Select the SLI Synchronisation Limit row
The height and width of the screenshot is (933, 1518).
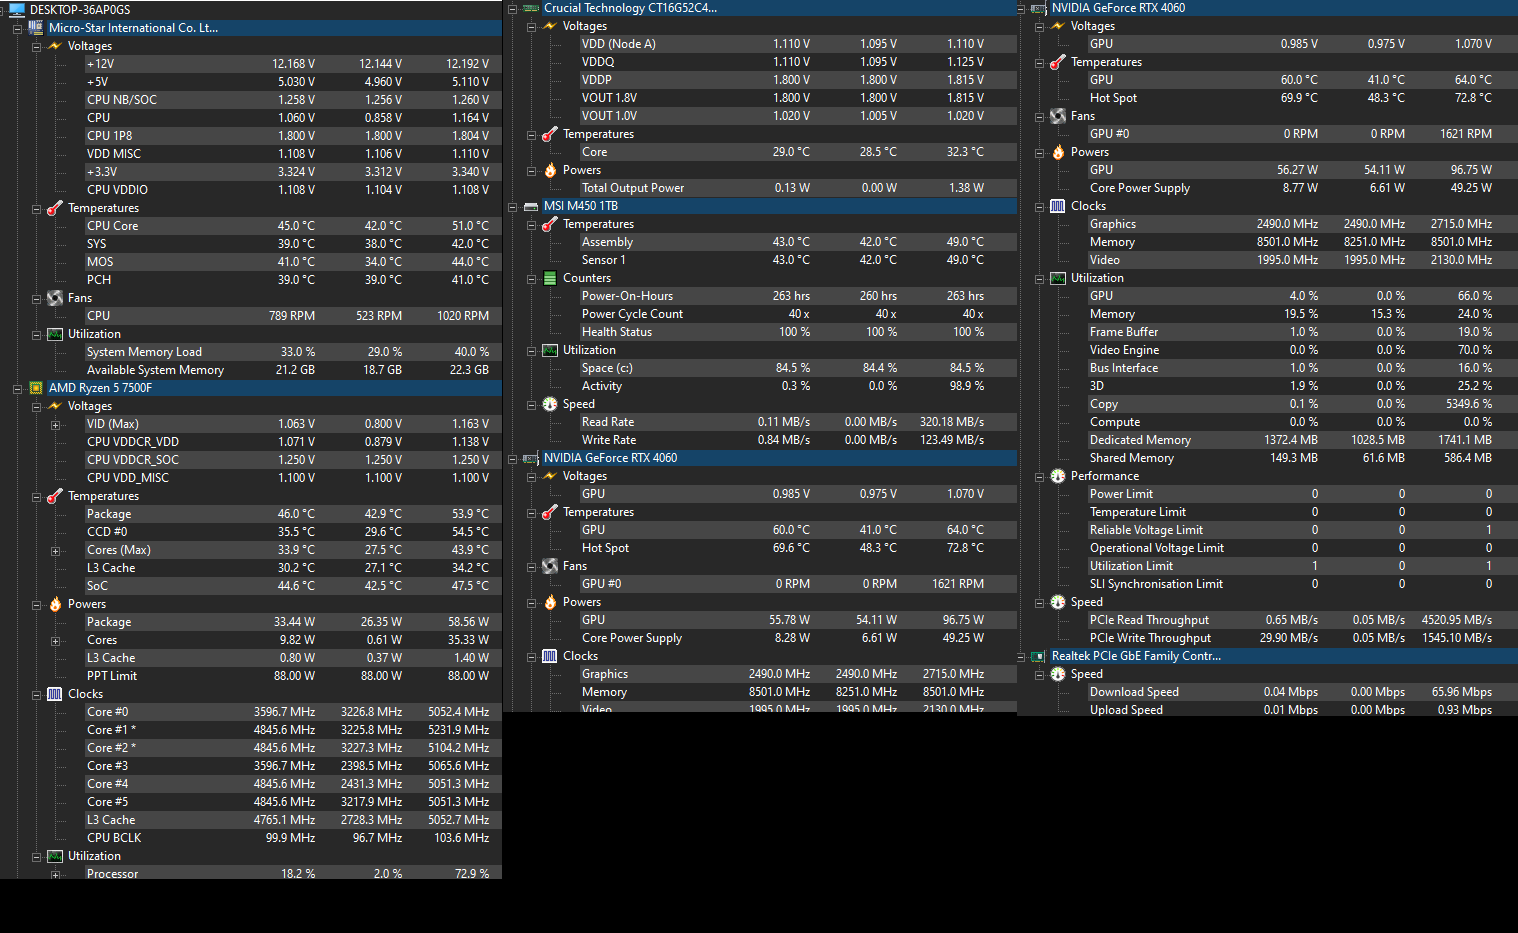point(1156,584)
